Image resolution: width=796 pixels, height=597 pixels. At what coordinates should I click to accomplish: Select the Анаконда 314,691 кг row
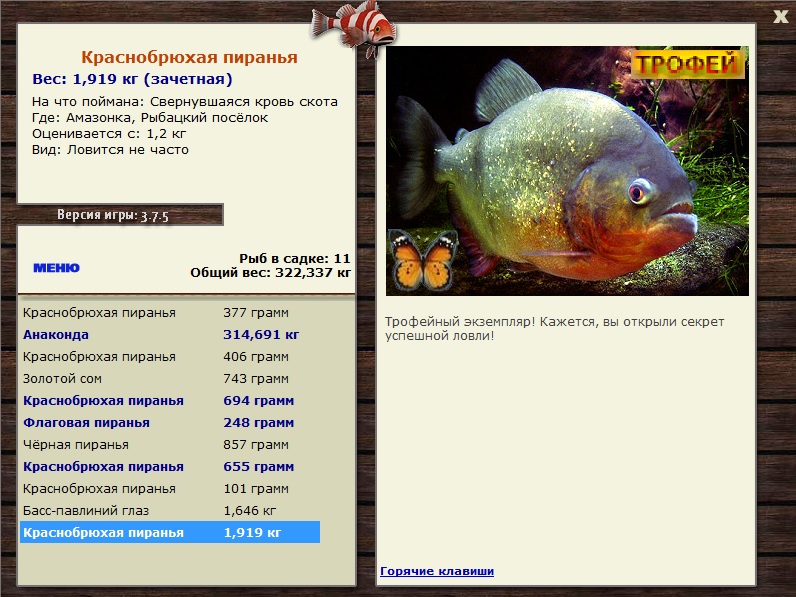170,335
